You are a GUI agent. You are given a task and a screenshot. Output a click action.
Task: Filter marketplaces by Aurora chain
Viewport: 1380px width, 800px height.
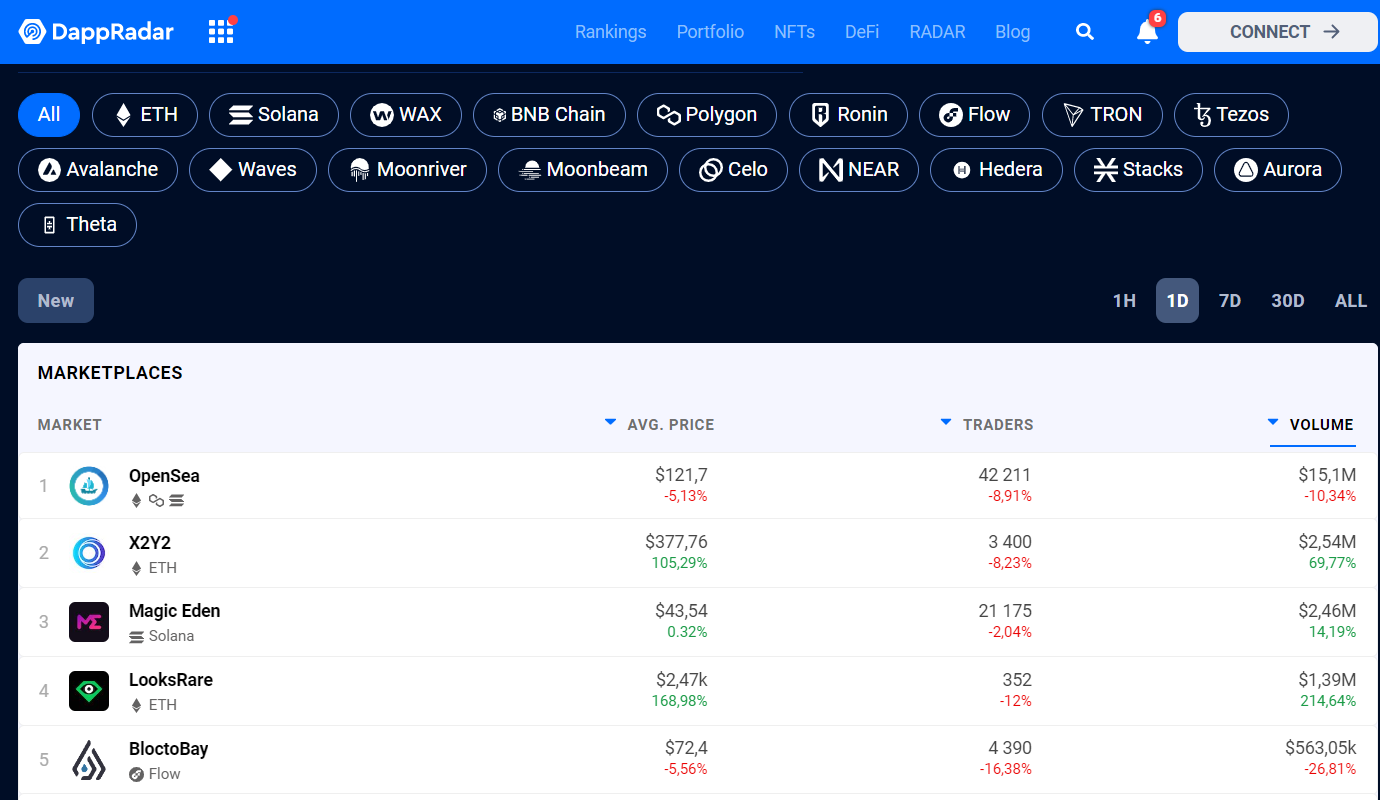click(x=1278, y=169)
